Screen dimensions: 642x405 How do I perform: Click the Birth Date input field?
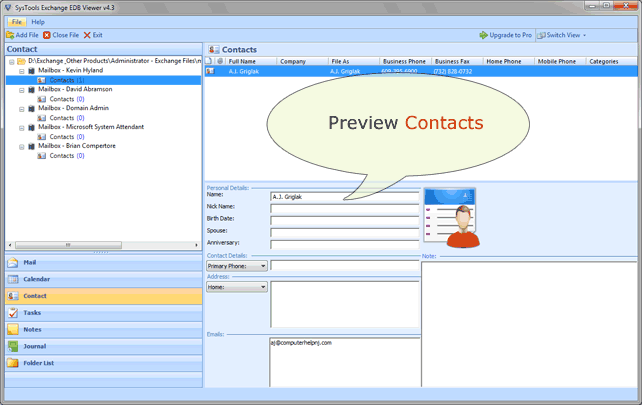click(x=344, y=221)
